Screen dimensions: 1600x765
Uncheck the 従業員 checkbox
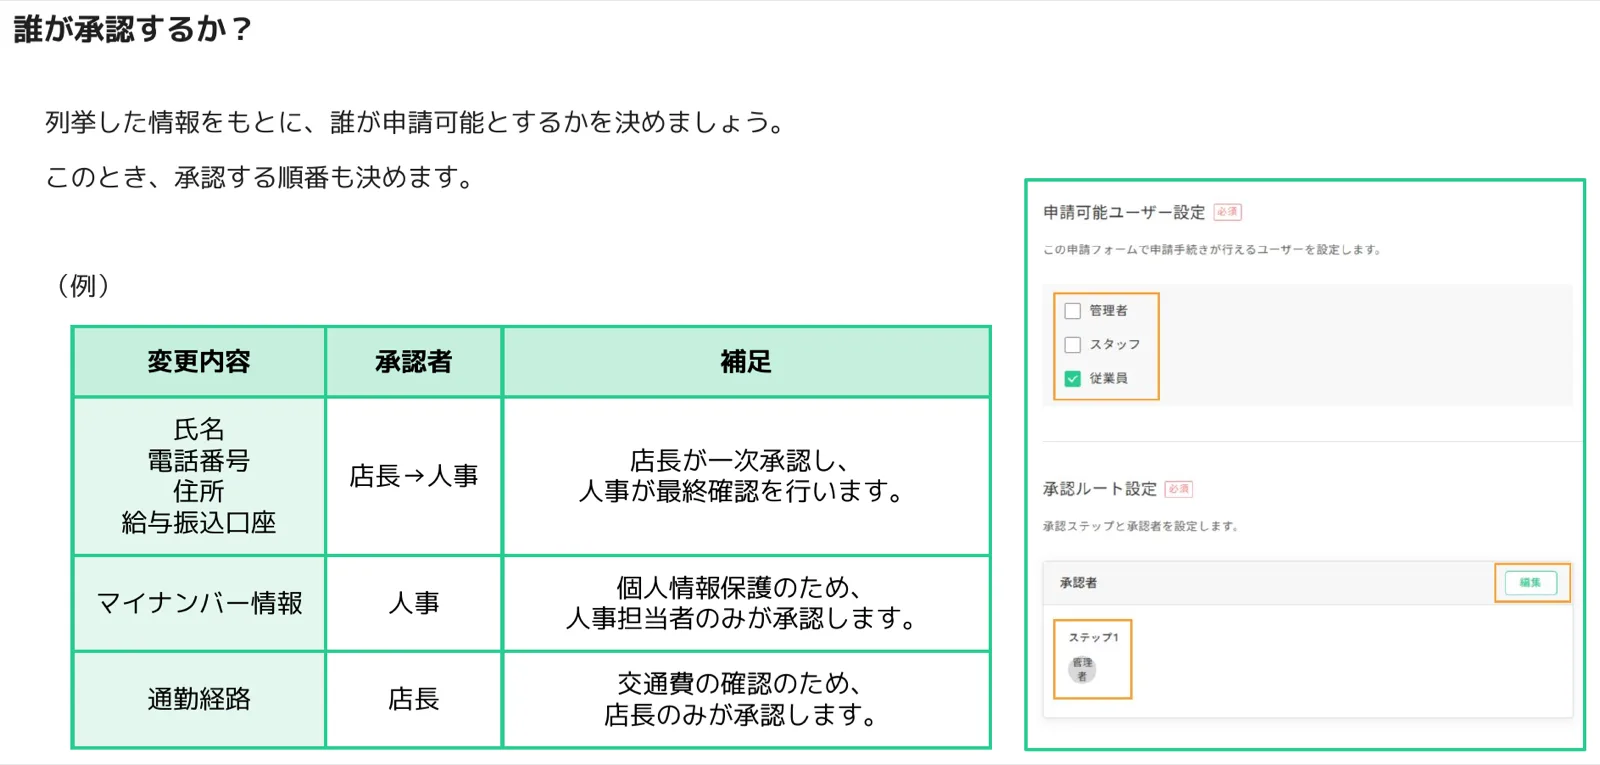(1073, 379)
